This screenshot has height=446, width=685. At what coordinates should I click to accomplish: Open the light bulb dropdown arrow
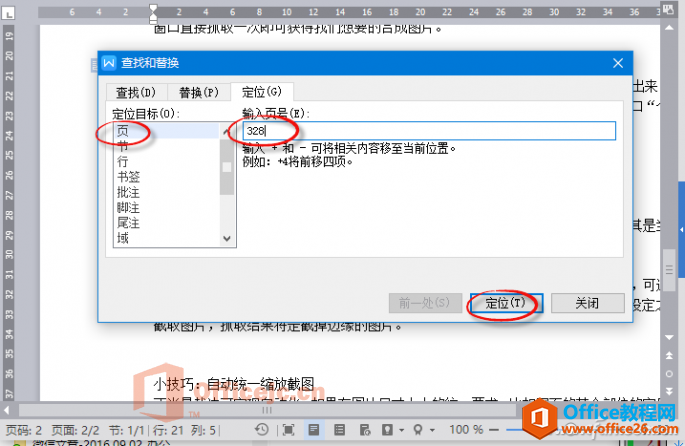pos(432,430)
